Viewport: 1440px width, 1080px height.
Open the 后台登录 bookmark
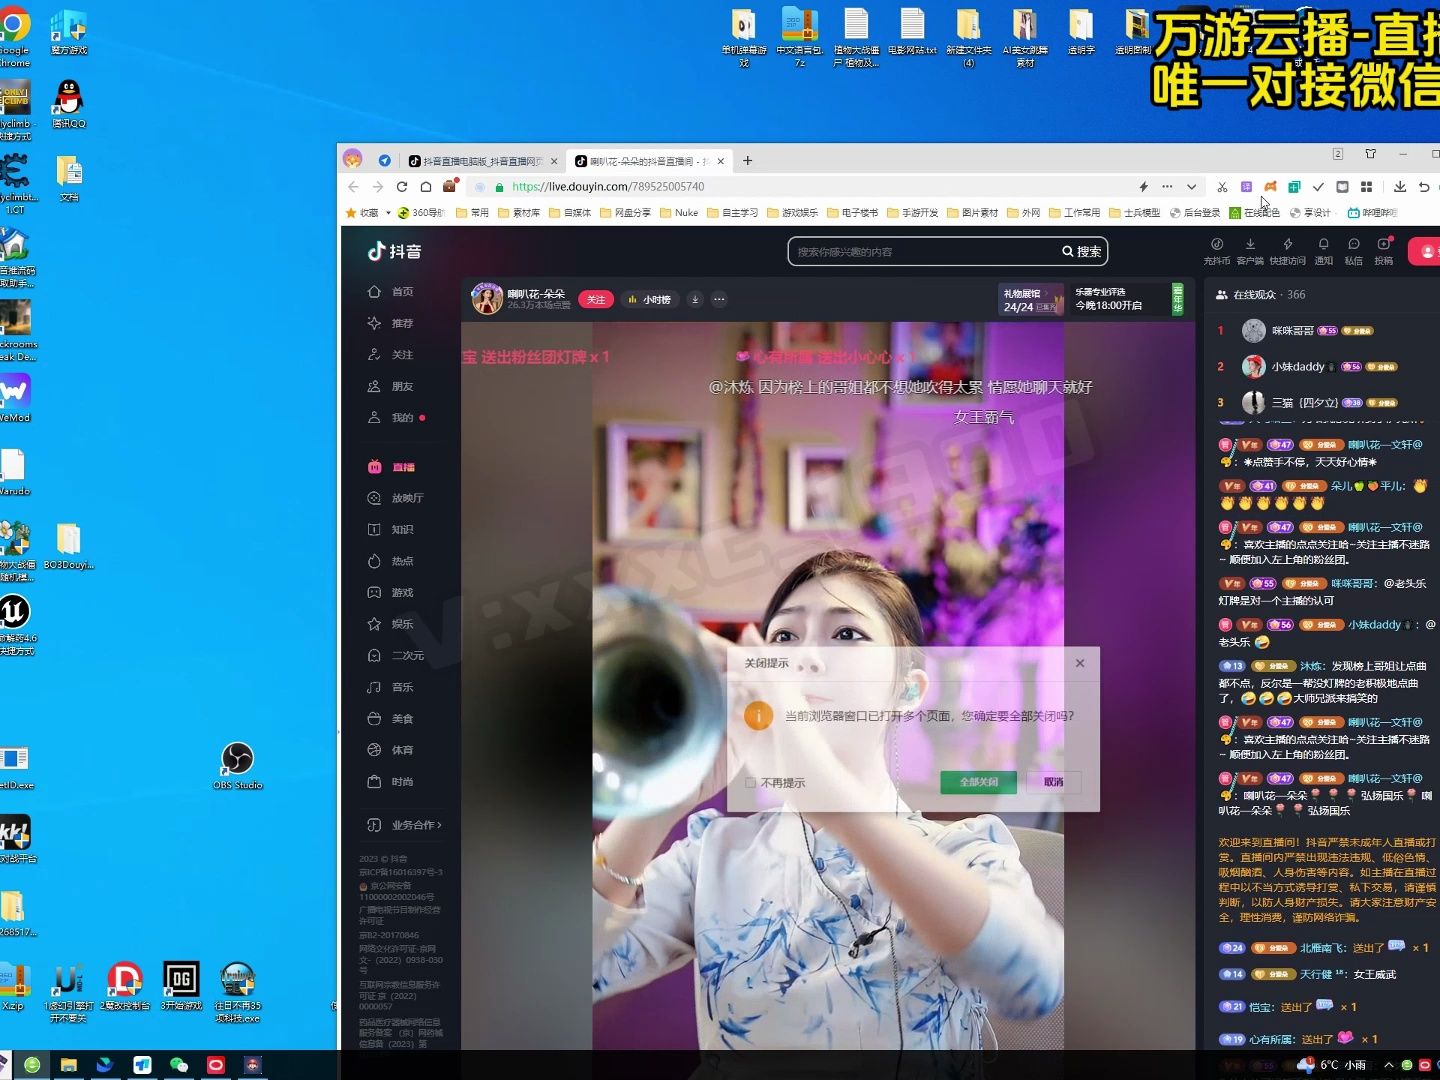point(1196,213)
